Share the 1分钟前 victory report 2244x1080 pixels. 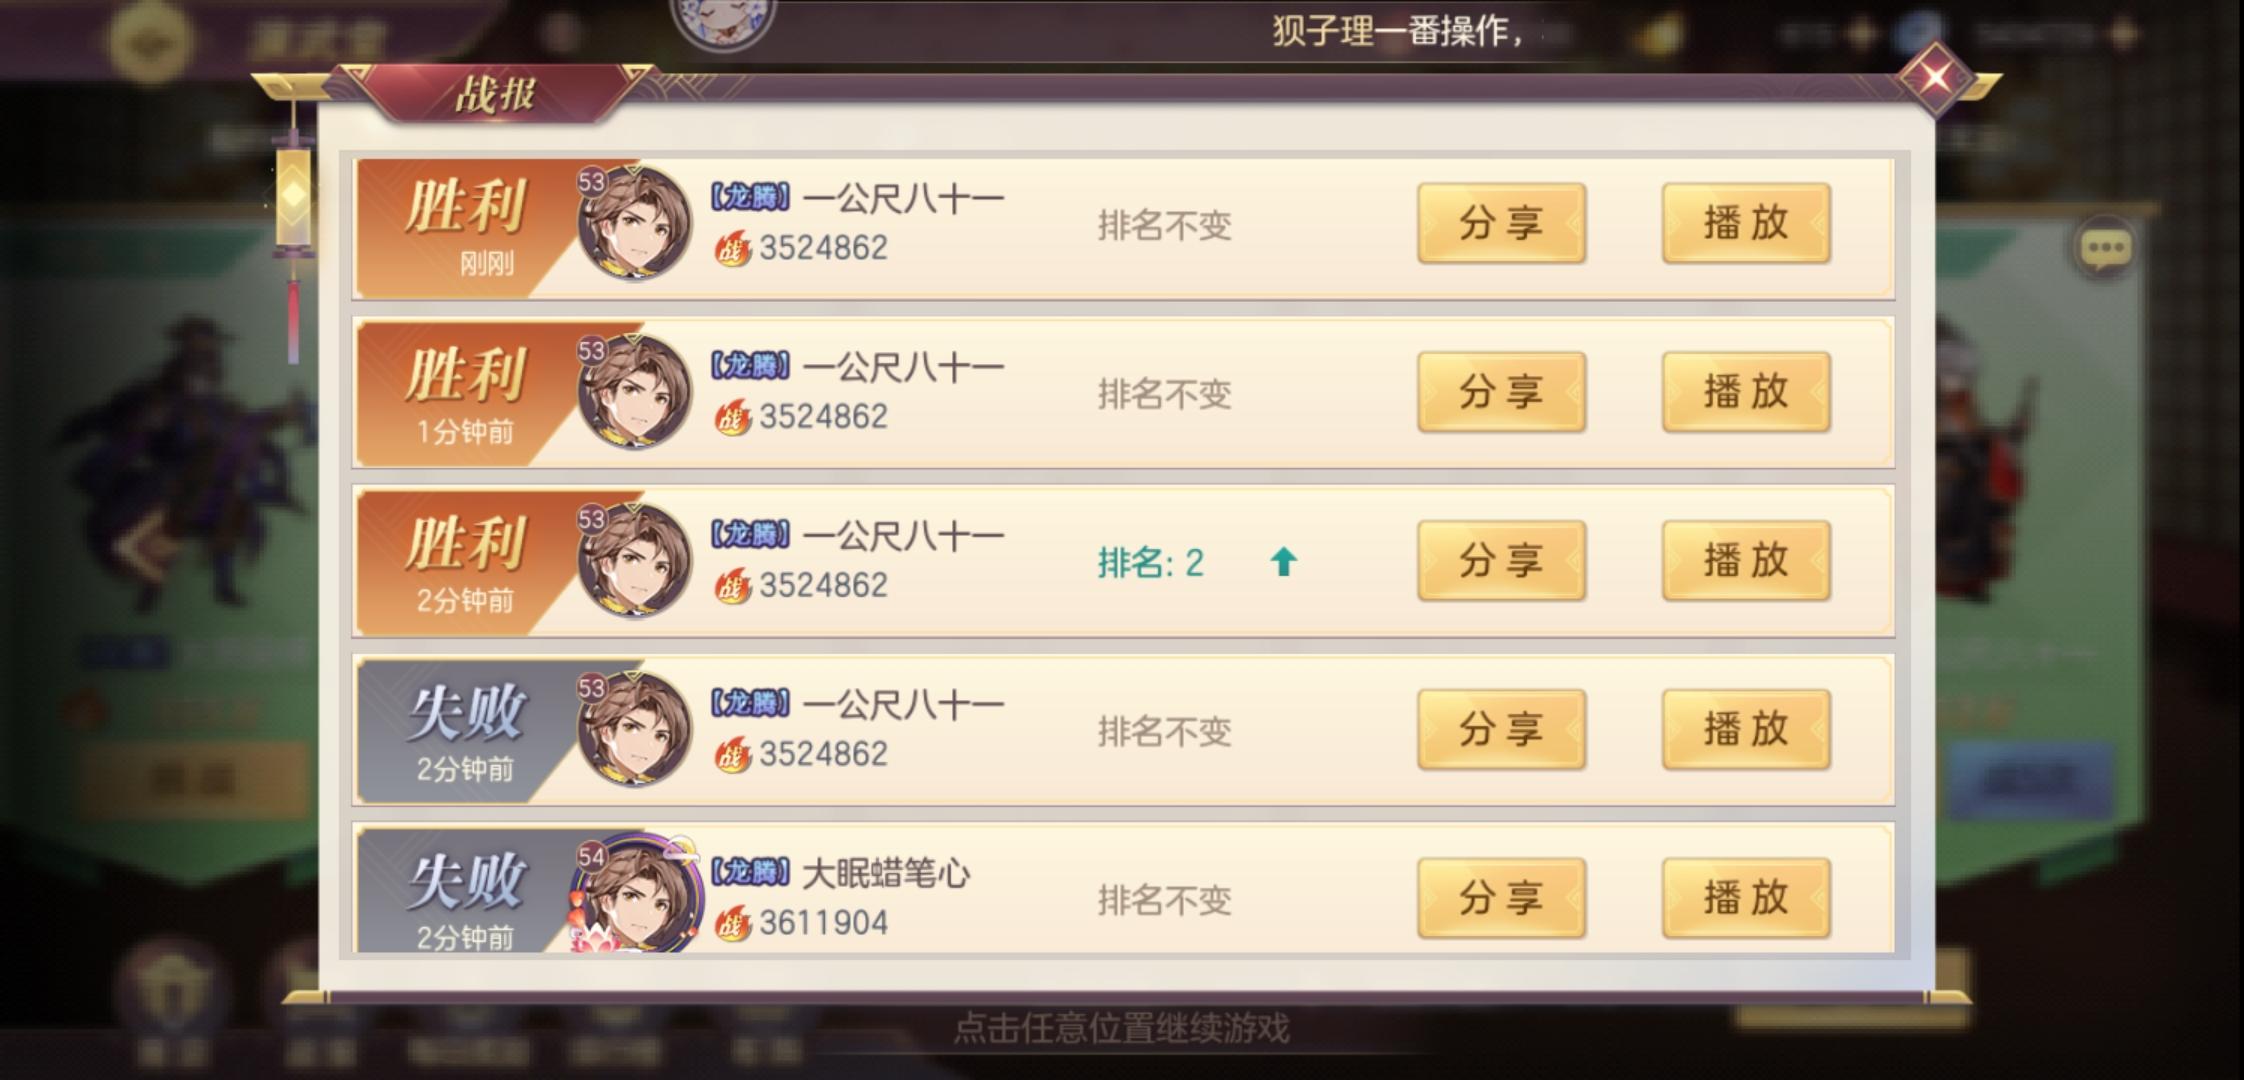click(x=1501, y=392)
